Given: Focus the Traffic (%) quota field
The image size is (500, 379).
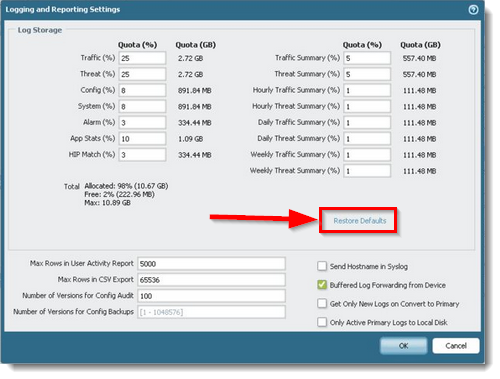Looking at the screenshot, I should coord(142,58).
